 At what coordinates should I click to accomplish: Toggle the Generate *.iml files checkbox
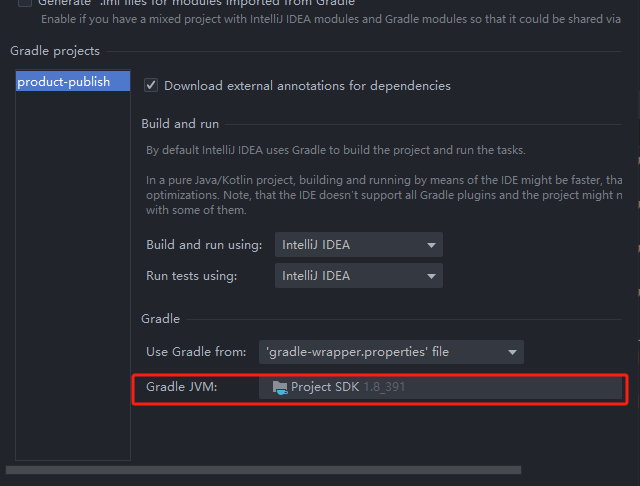pos(24,3)
